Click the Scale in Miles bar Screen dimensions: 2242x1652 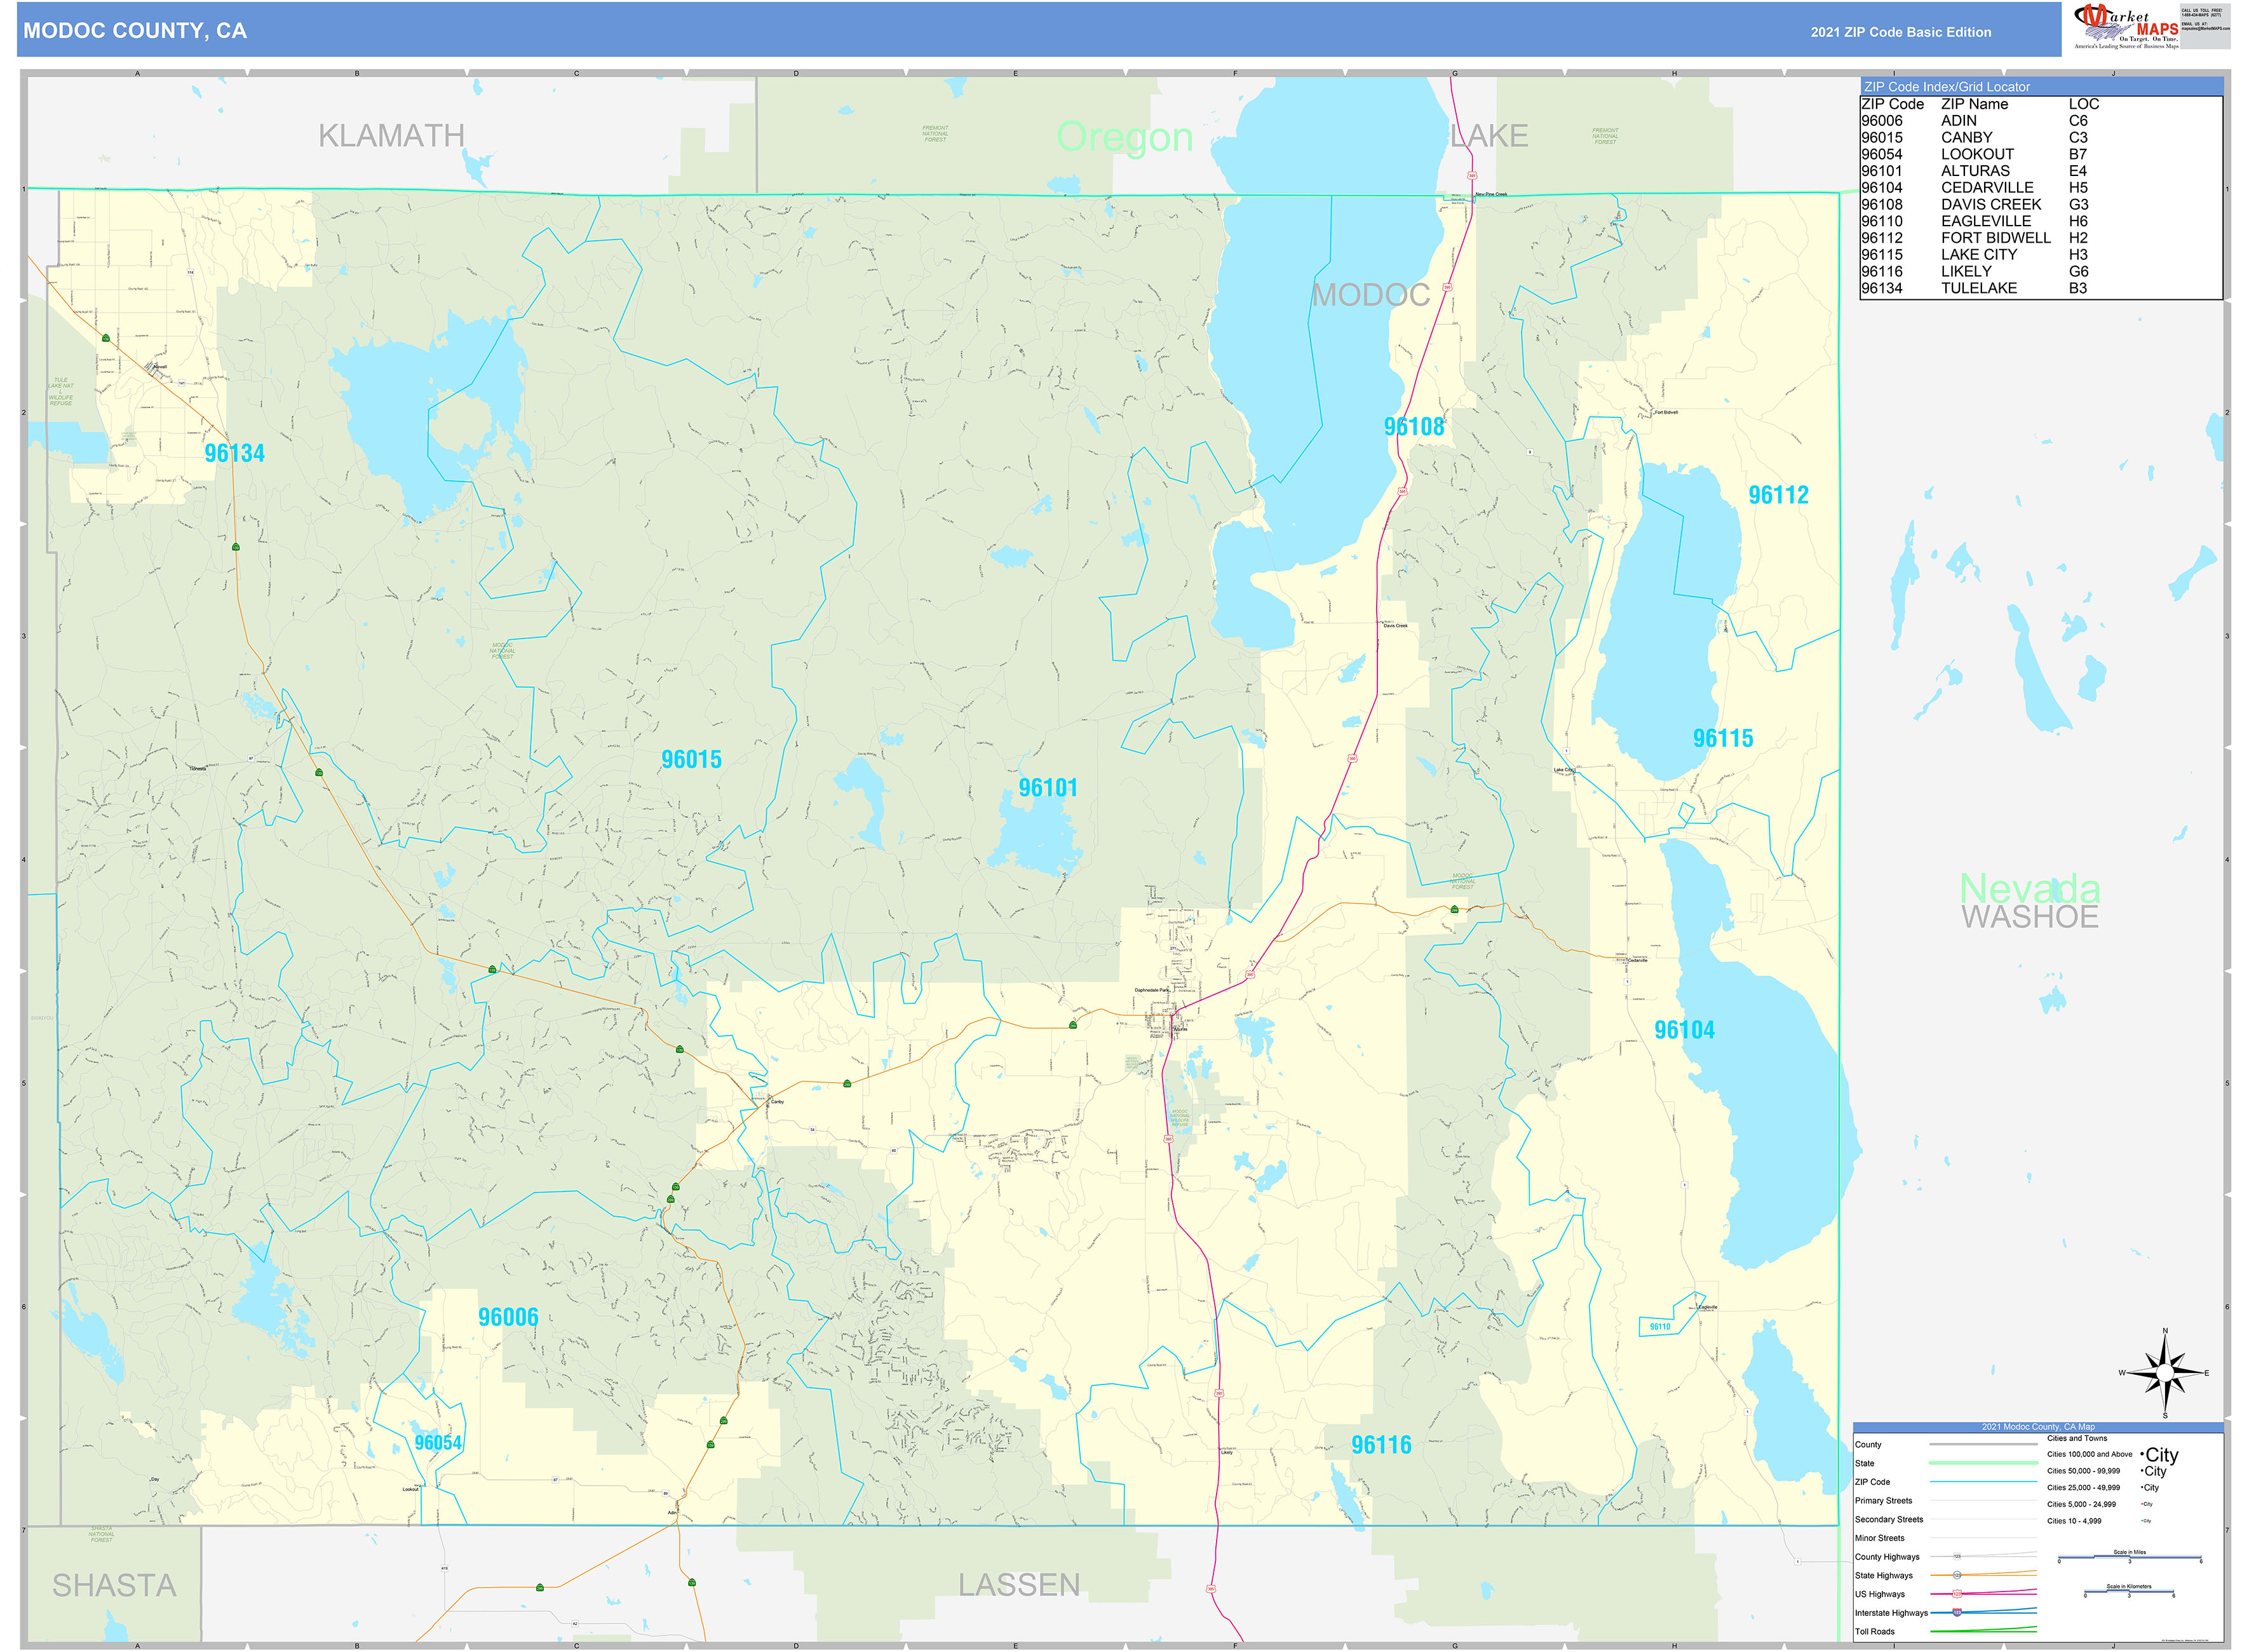click(x=2130, y=1558)
